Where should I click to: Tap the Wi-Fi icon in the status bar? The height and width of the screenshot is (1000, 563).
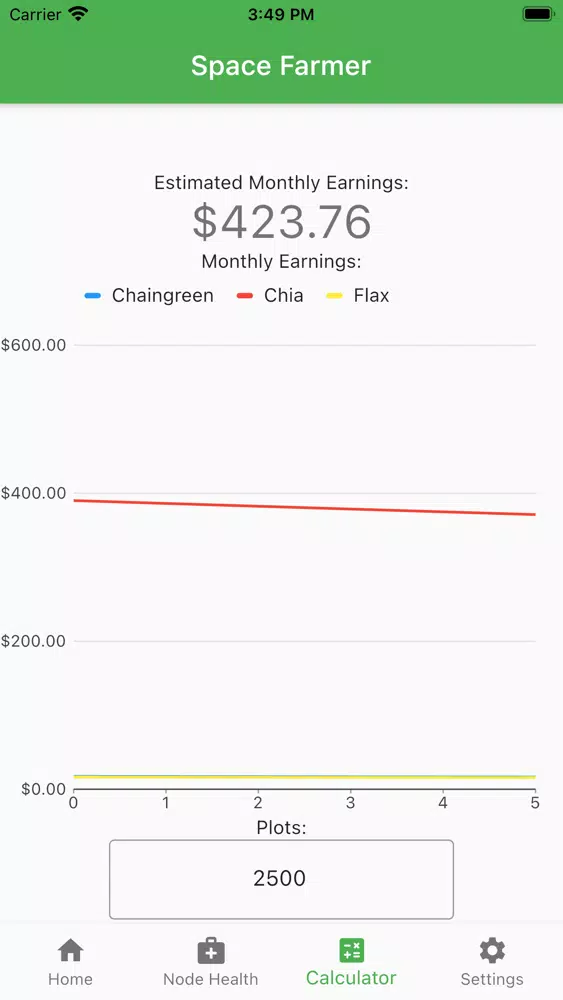[x=78, y=14]
